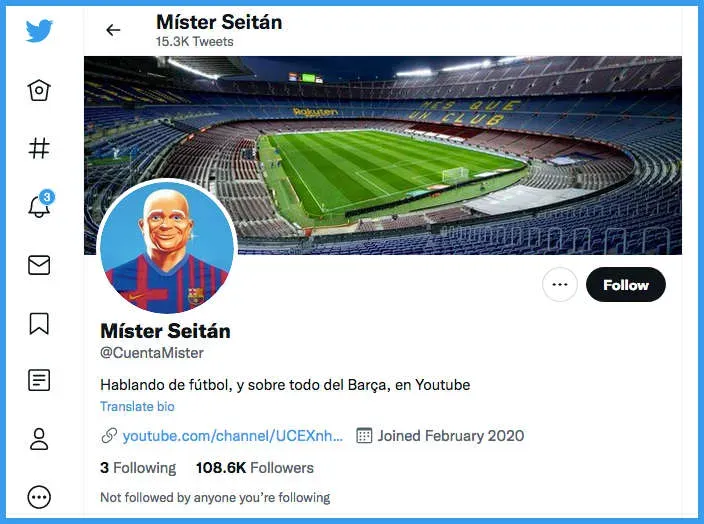Click Translate bio link
Image resolution: width=704 pixels, height=524 pixels.
[137, 407]
